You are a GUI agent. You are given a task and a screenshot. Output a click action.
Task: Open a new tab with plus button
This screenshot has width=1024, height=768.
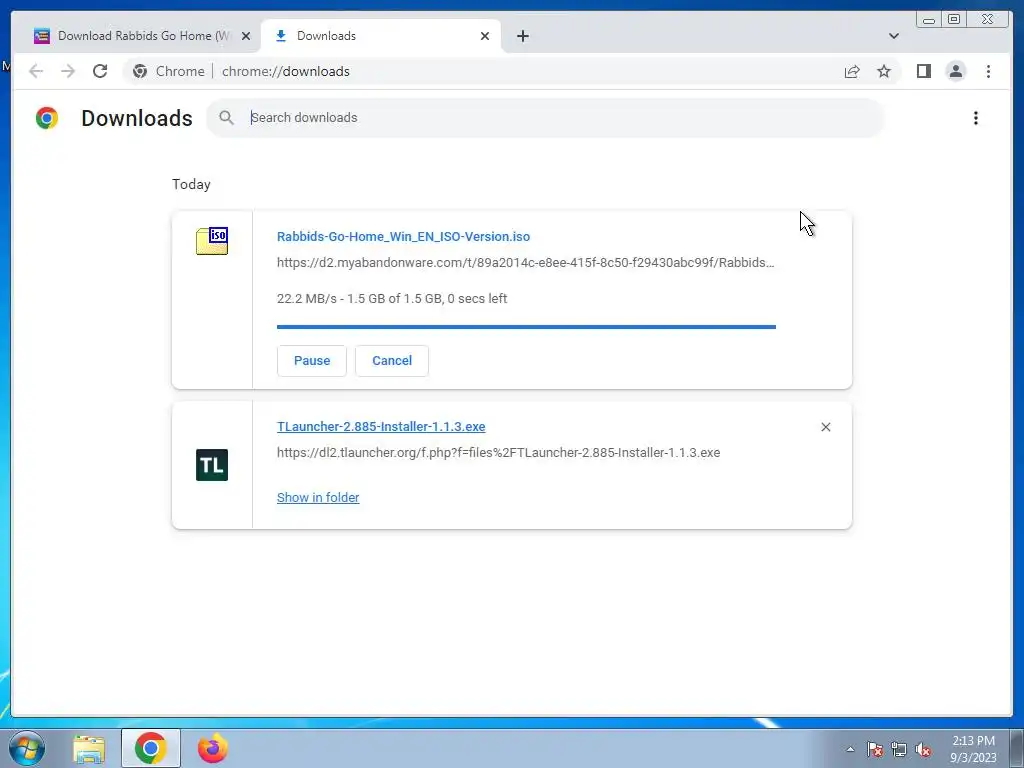tap(522, 36)
